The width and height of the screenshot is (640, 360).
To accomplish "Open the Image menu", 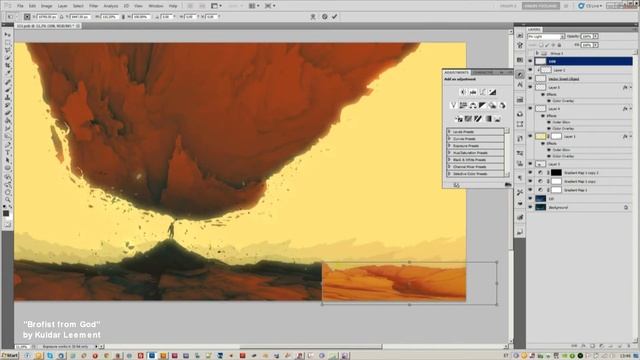I will pos(47,6).
